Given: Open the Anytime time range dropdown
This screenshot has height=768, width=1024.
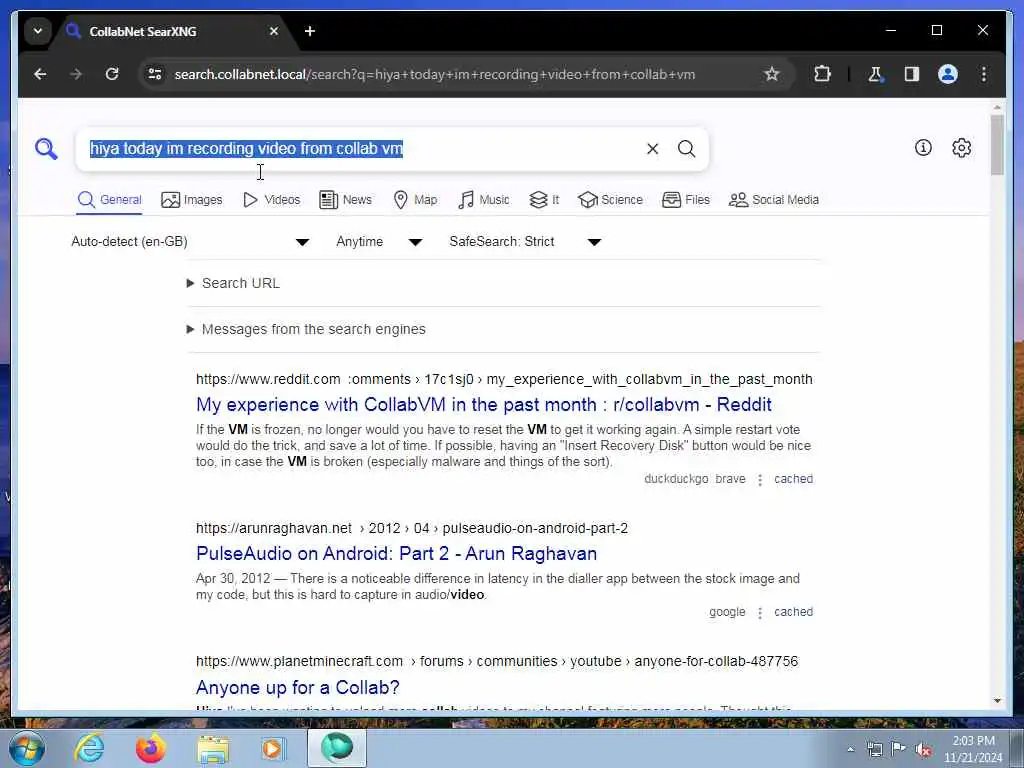Looking at the screenshot, I should [x=379, y=242].
